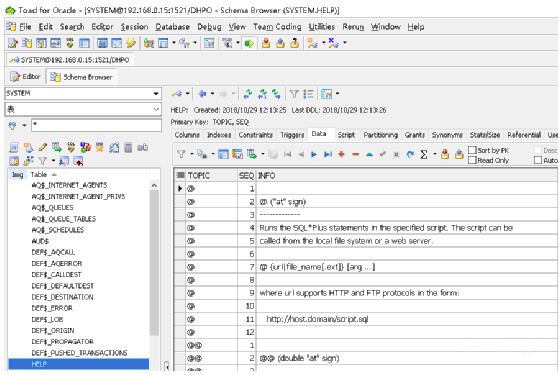560x375 pixels.
Task: Open the Partitioning tab
Action: (380, 135)
